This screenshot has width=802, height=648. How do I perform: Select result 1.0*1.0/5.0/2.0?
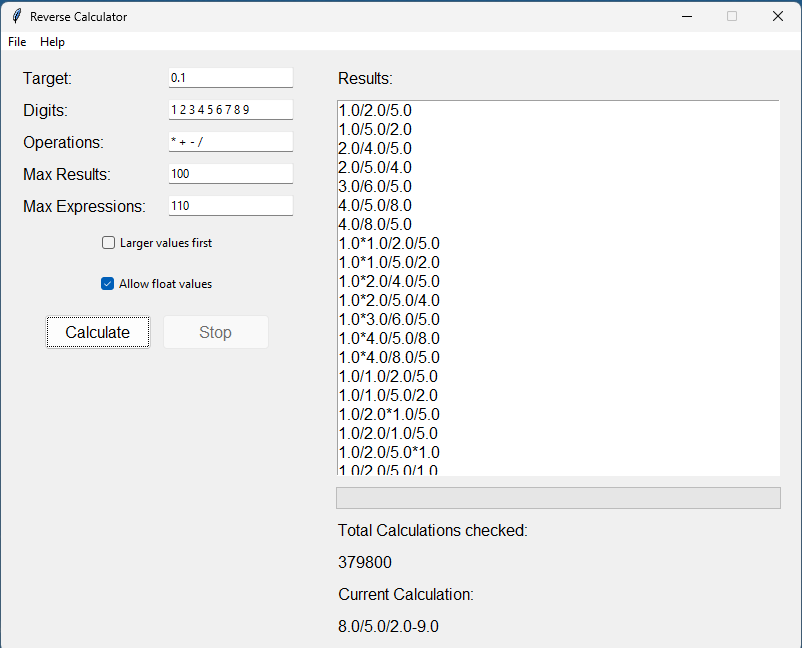pos(389,262)
